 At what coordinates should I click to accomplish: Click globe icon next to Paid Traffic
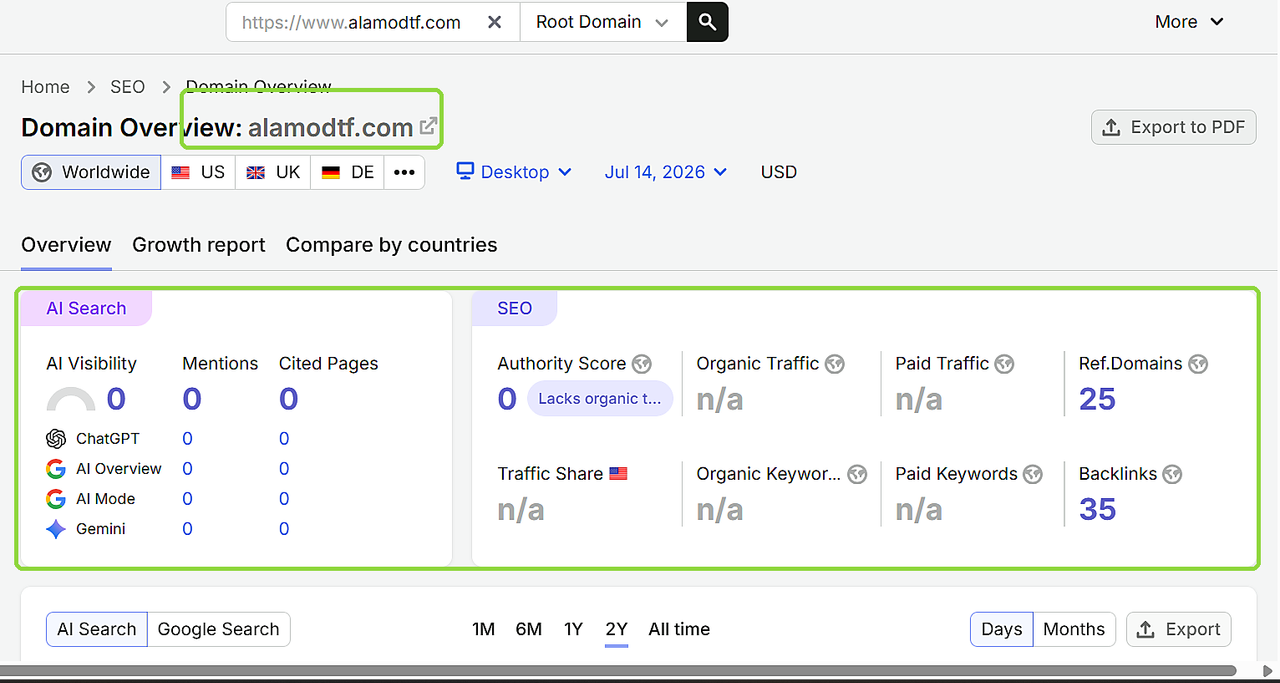point(1005,364)
